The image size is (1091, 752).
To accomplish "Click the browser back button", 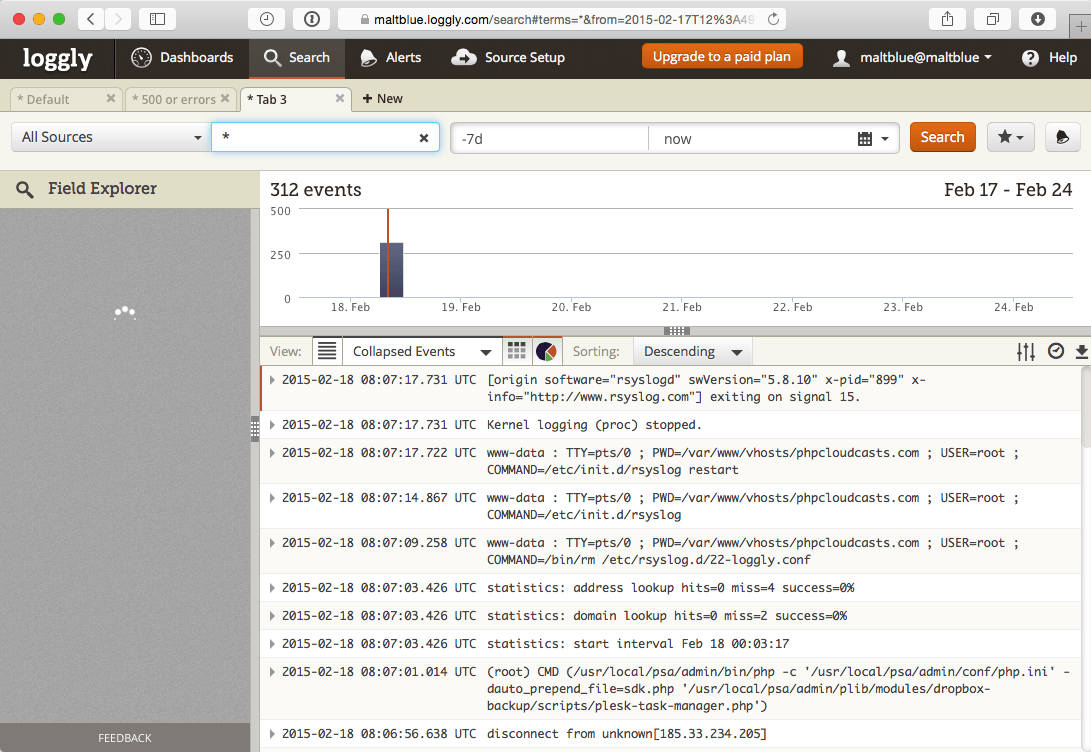I will (x=91, y=19).
